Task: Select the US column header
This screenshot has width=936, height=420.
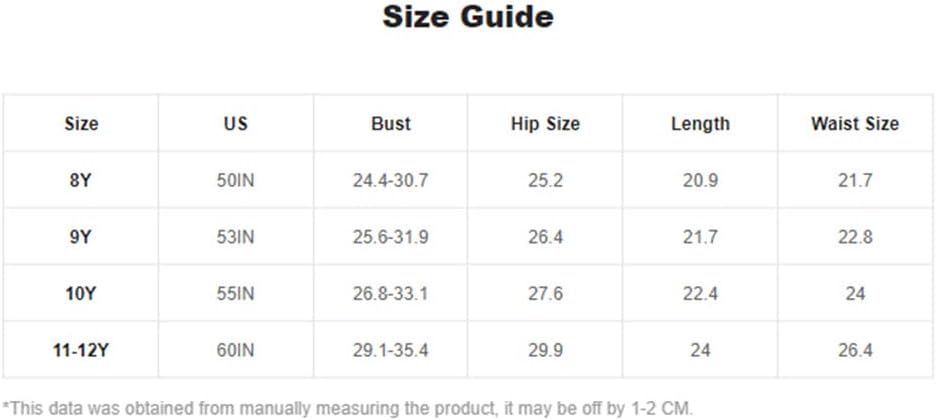Action: pos(235,123)
